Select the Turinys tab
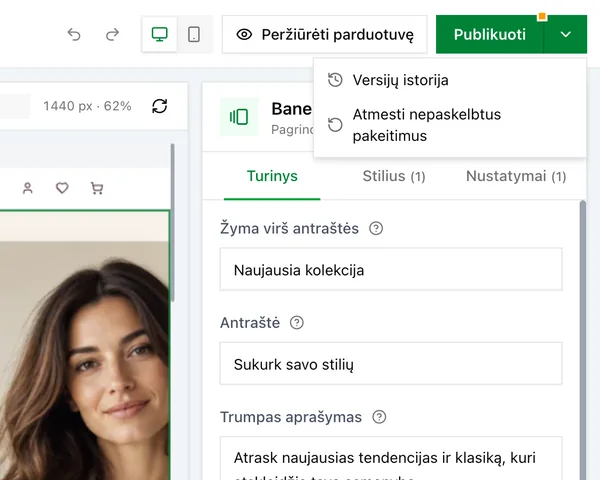600x480 pixels. 272,176
